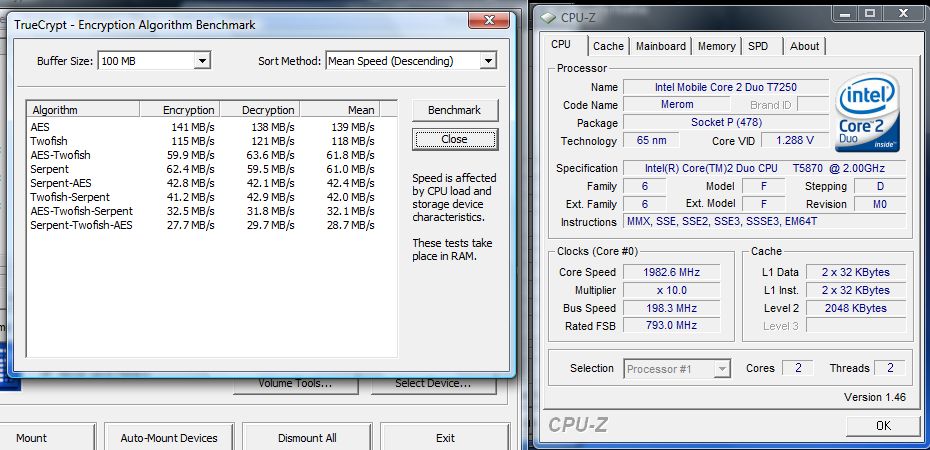Viewport: 930px width, 450px height.
Task: Click the Dismount All button
Action: click(x=307, y=438)
